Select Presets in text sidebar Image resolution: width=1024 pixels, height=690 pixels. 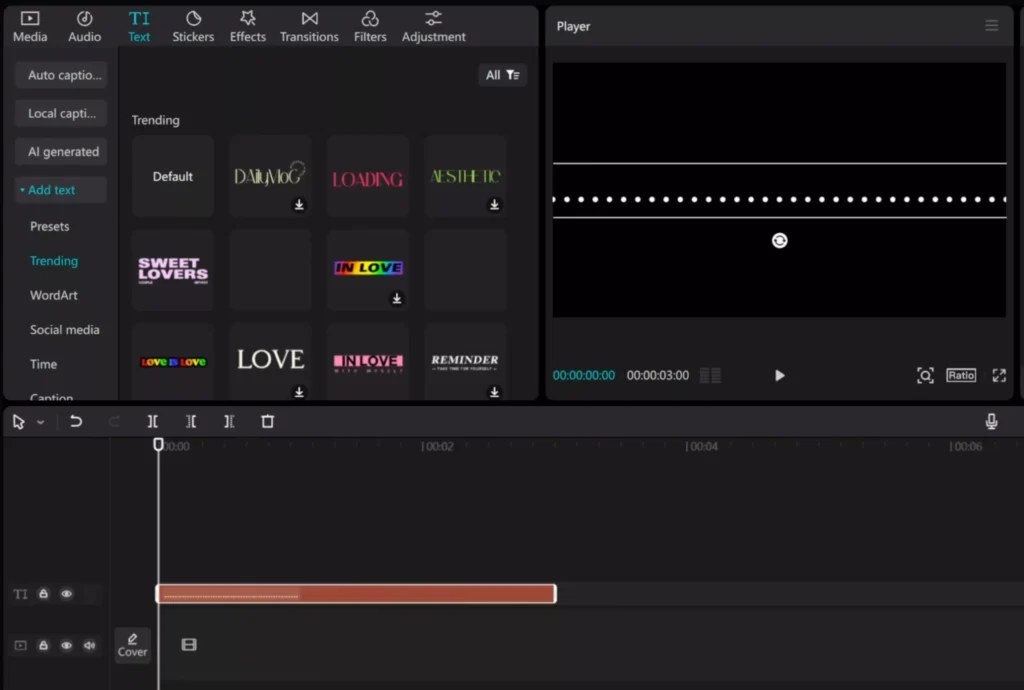coord(50,227)
